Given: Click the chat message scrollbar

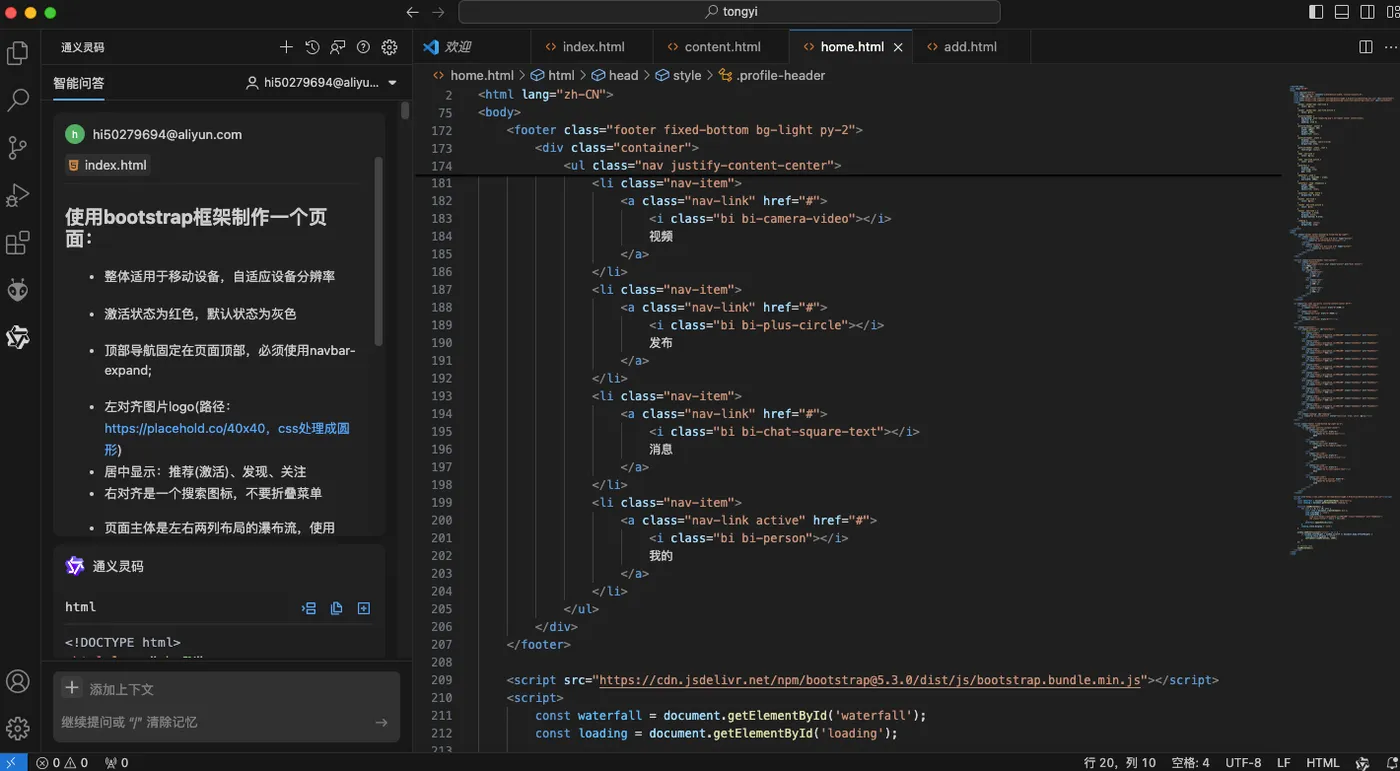Looking at the screenshot, I should click(x=378, y=250).
